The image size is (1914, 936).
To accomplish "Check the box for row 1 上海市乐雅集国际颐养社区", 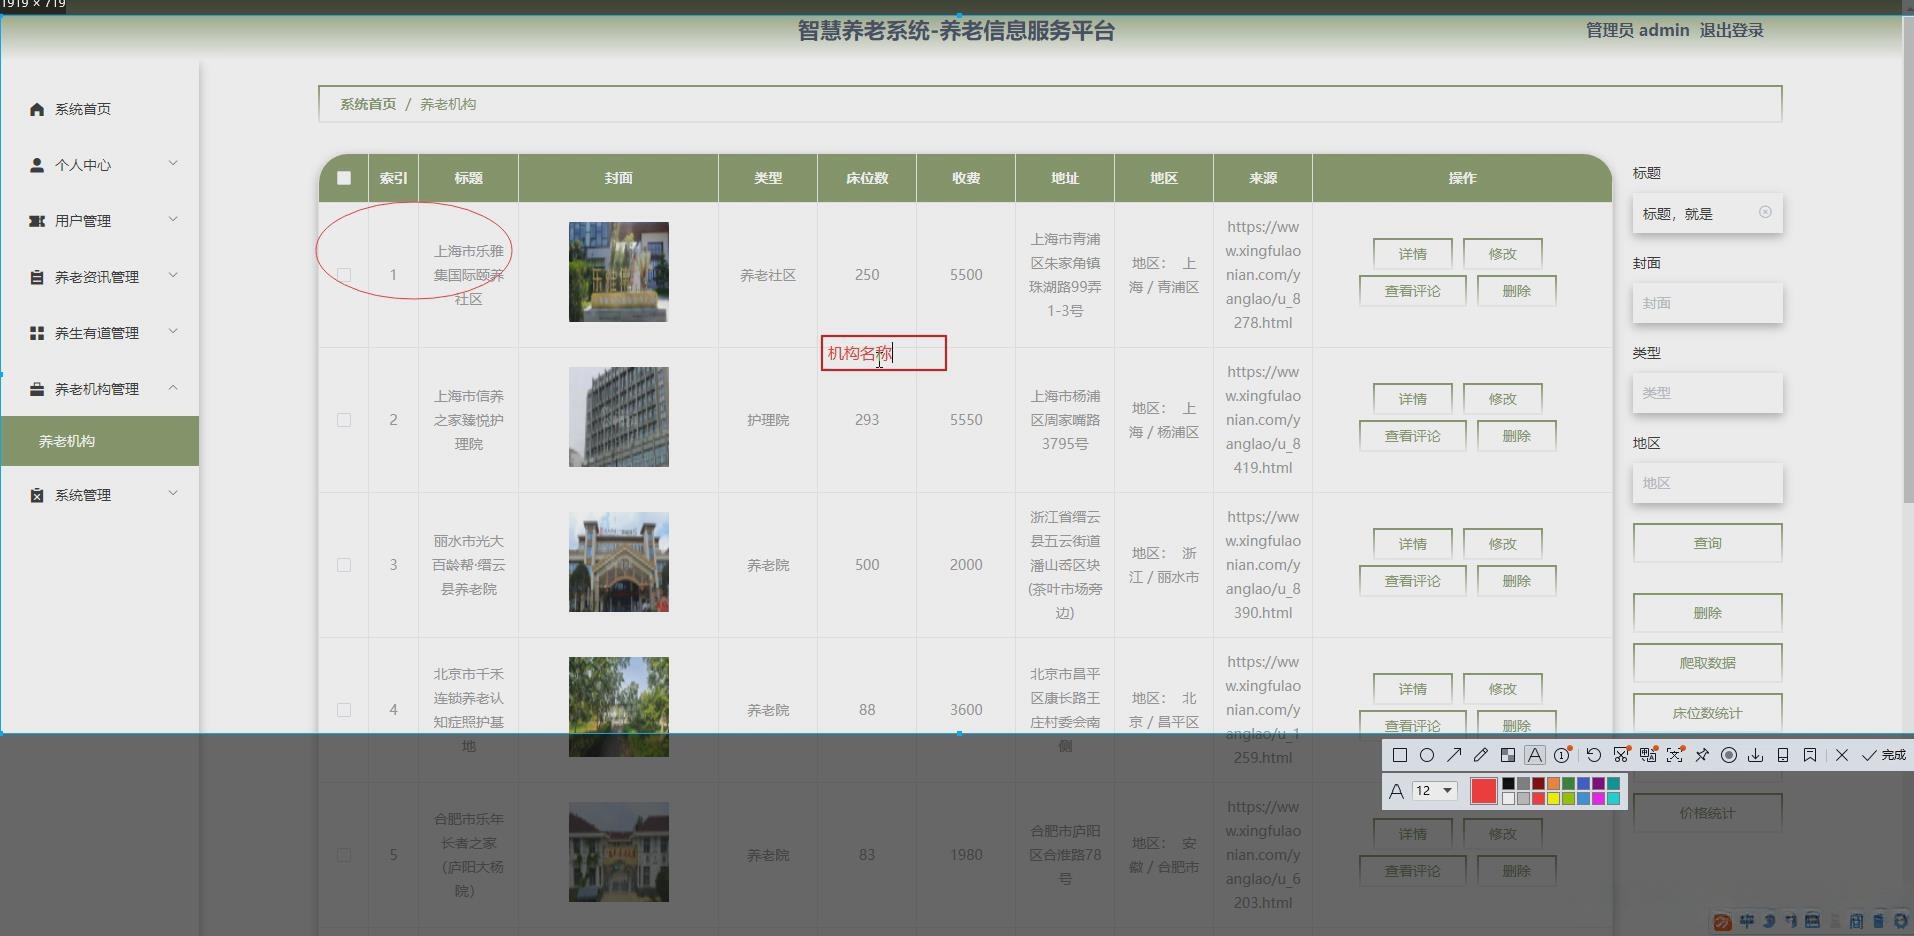I will (x=344, y=274).
